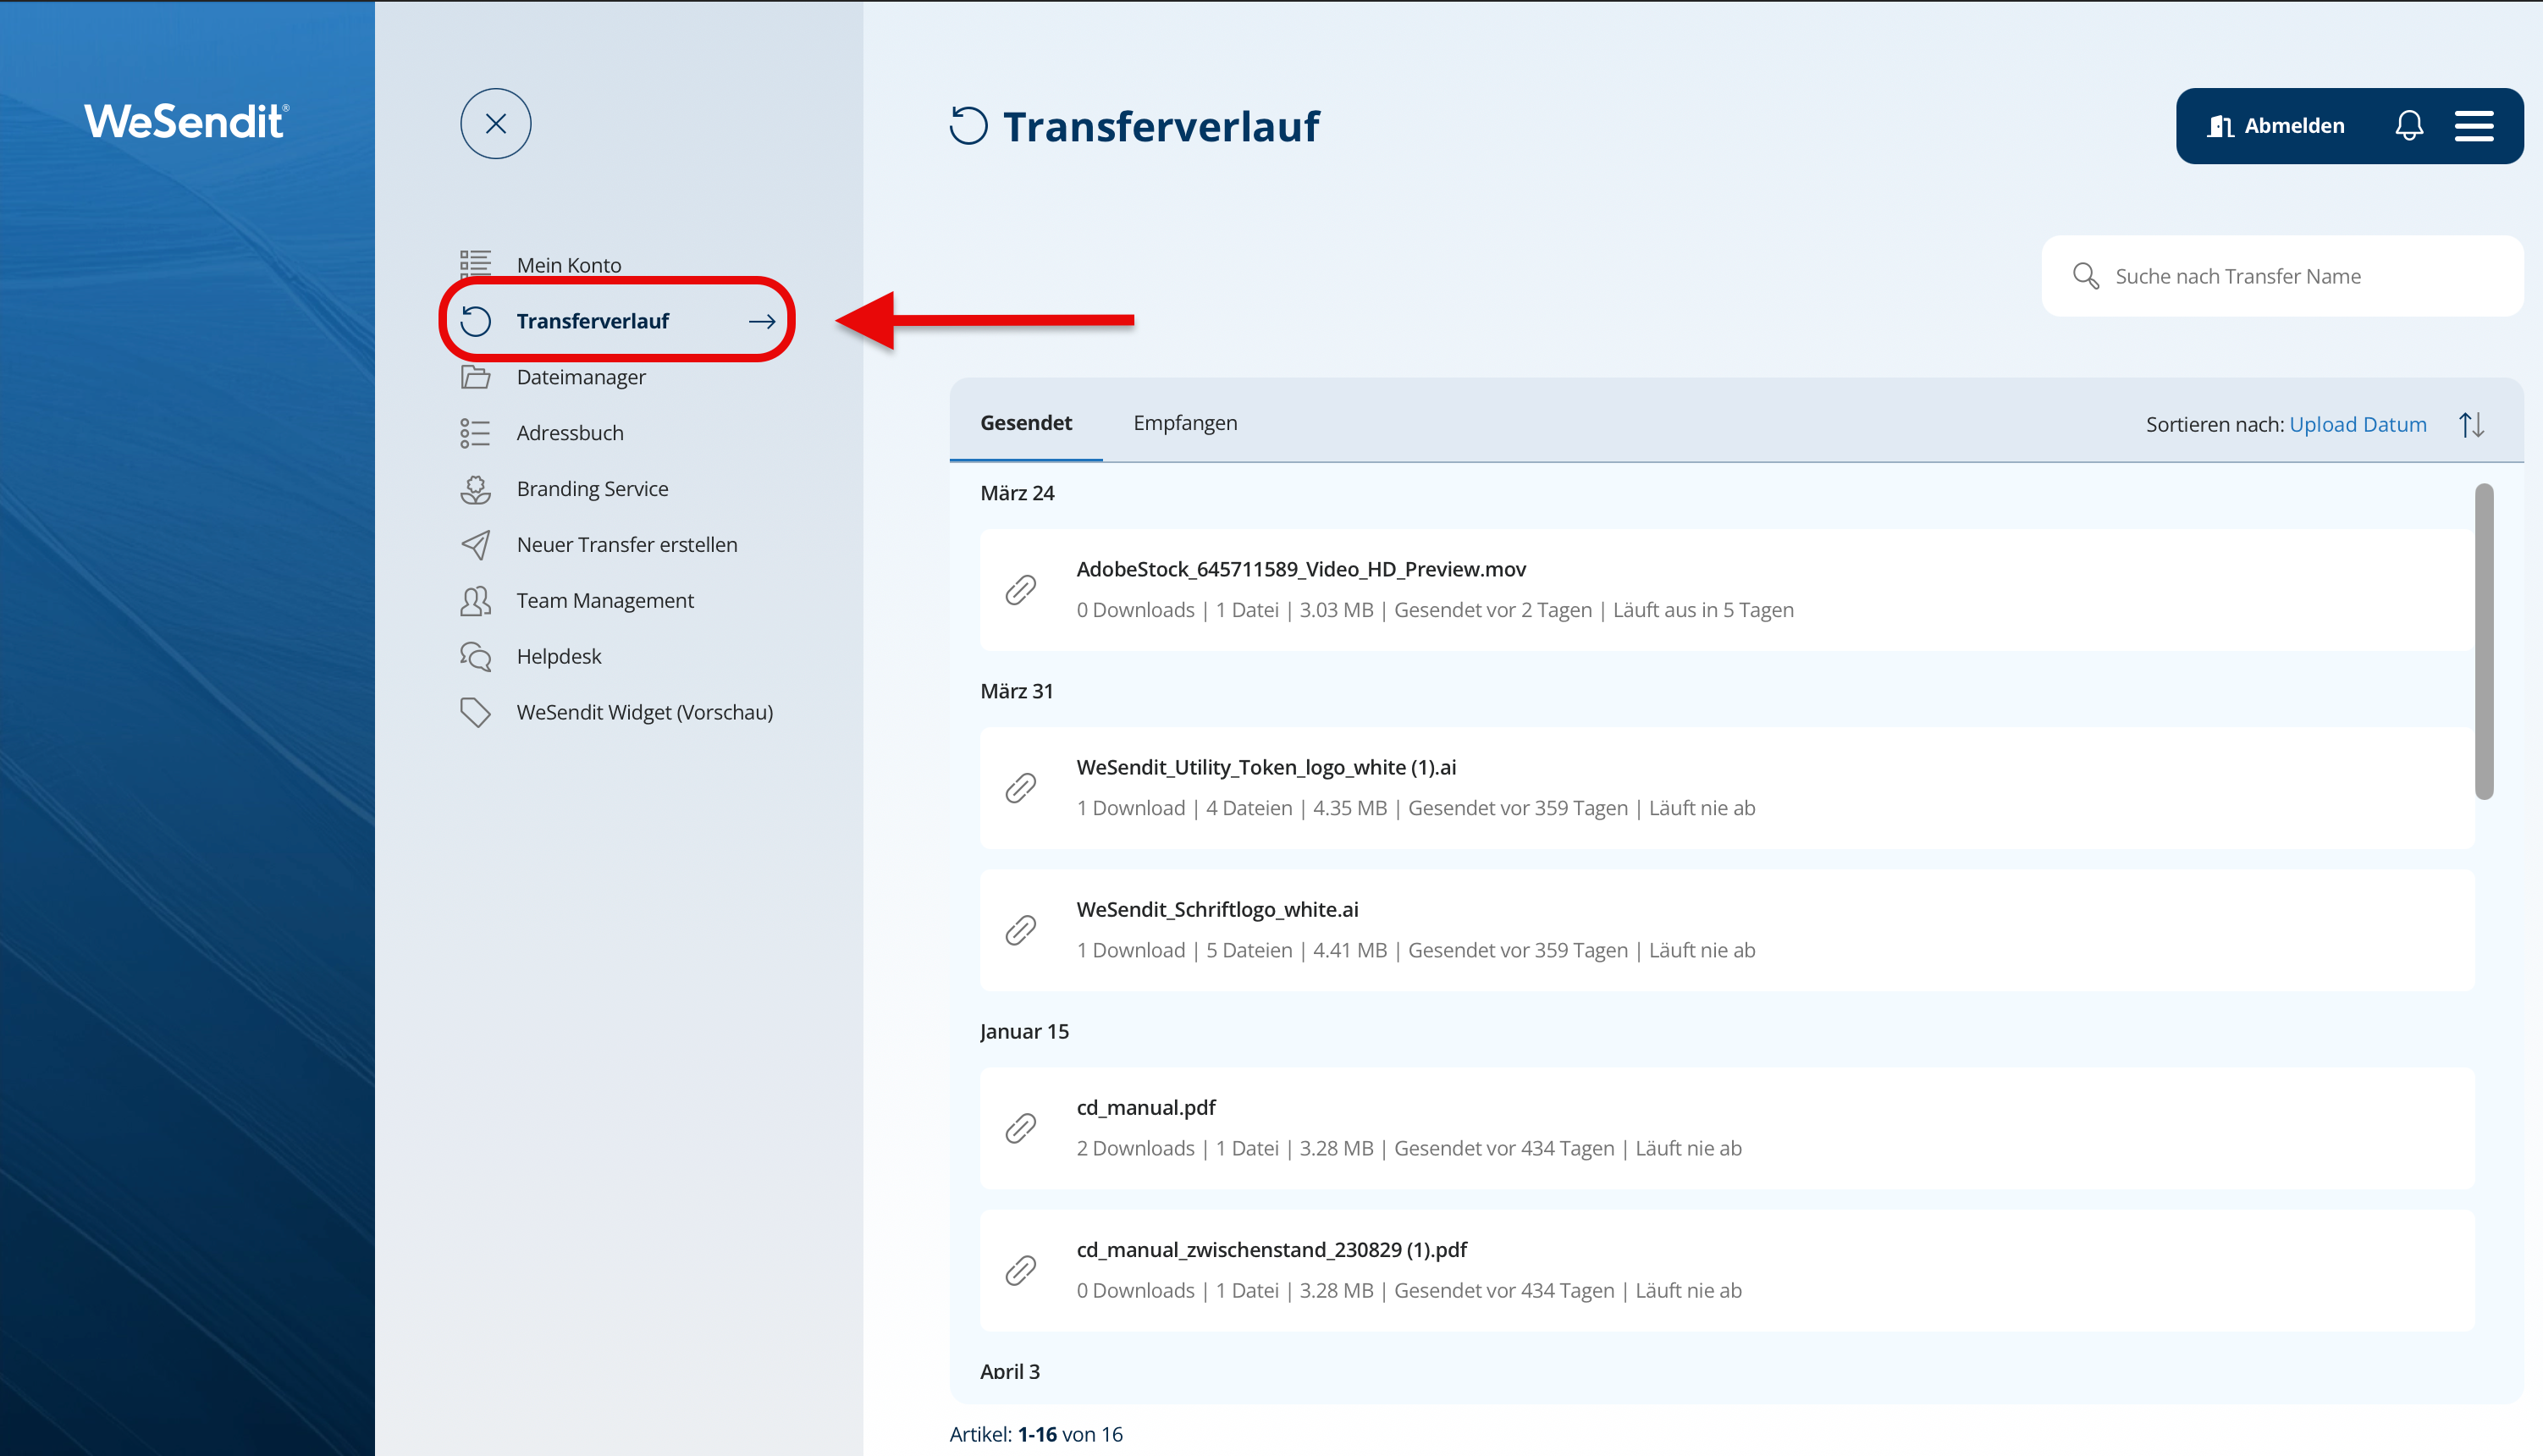Switch to the Empfangen tab
Viewport: 2543px width, 1456px height.
(x=1184, y=423)
